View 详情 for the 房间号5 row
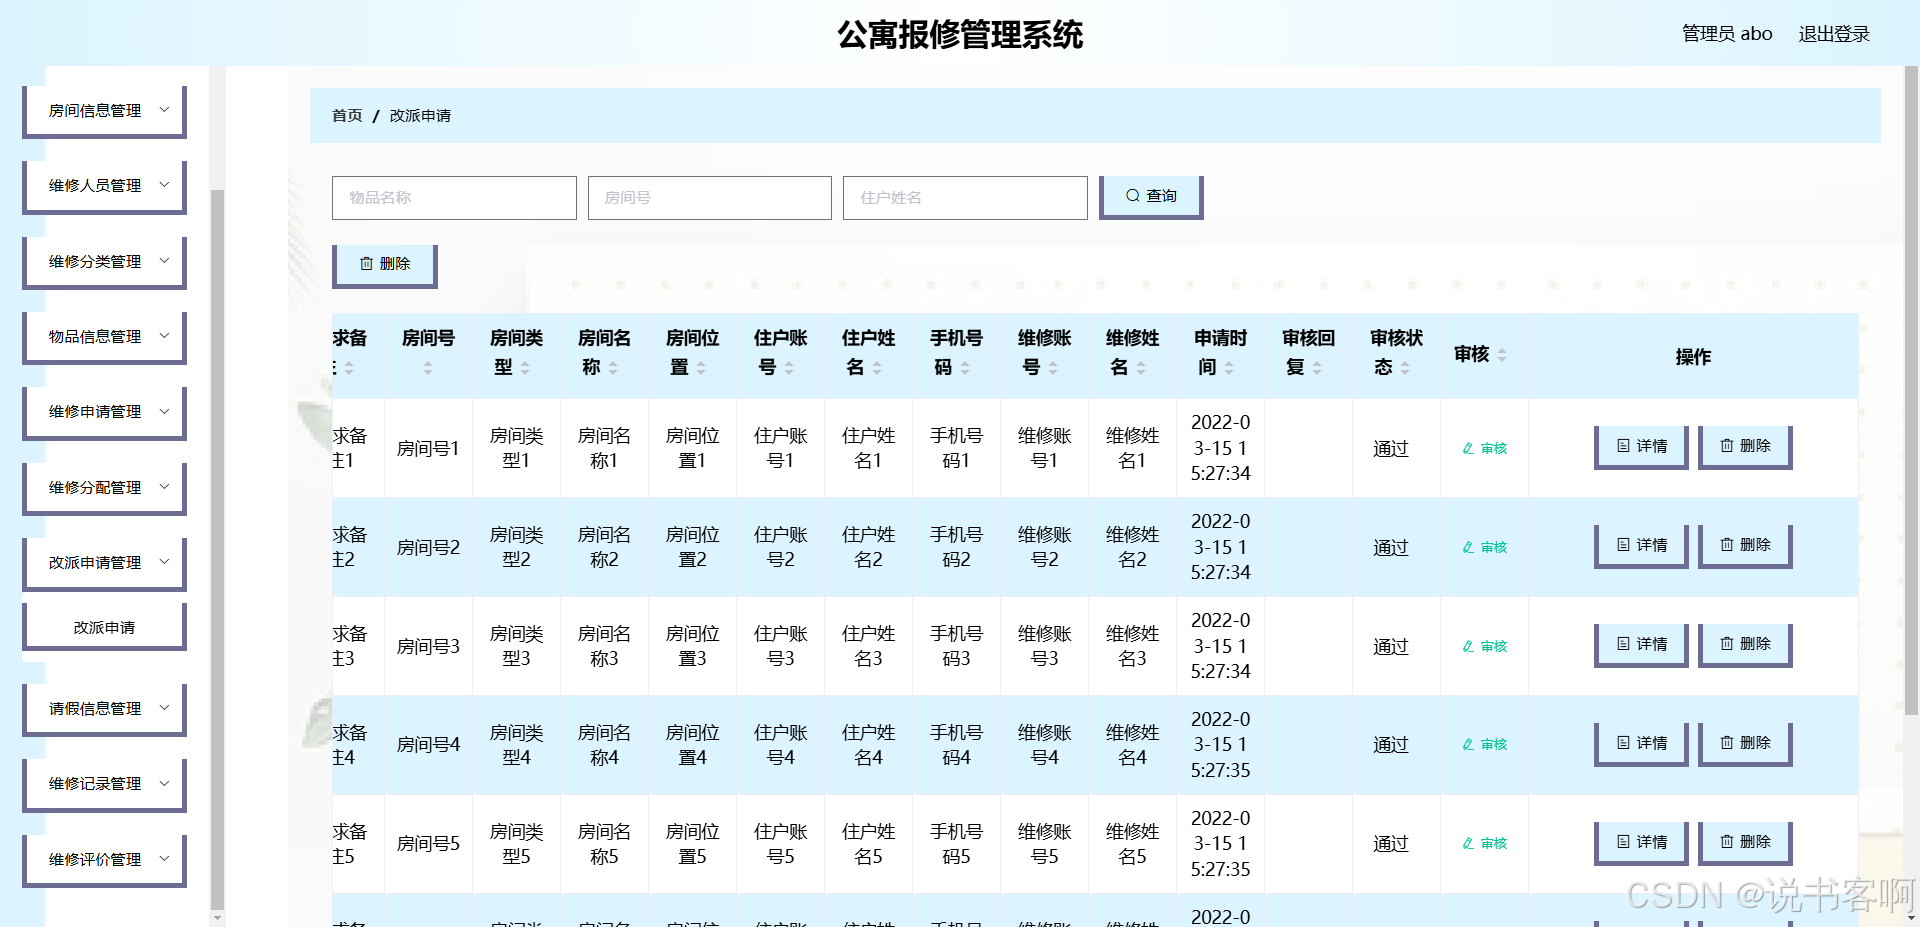The width and height of the screenshot is (1920, 927). [x=1641, y=843]
